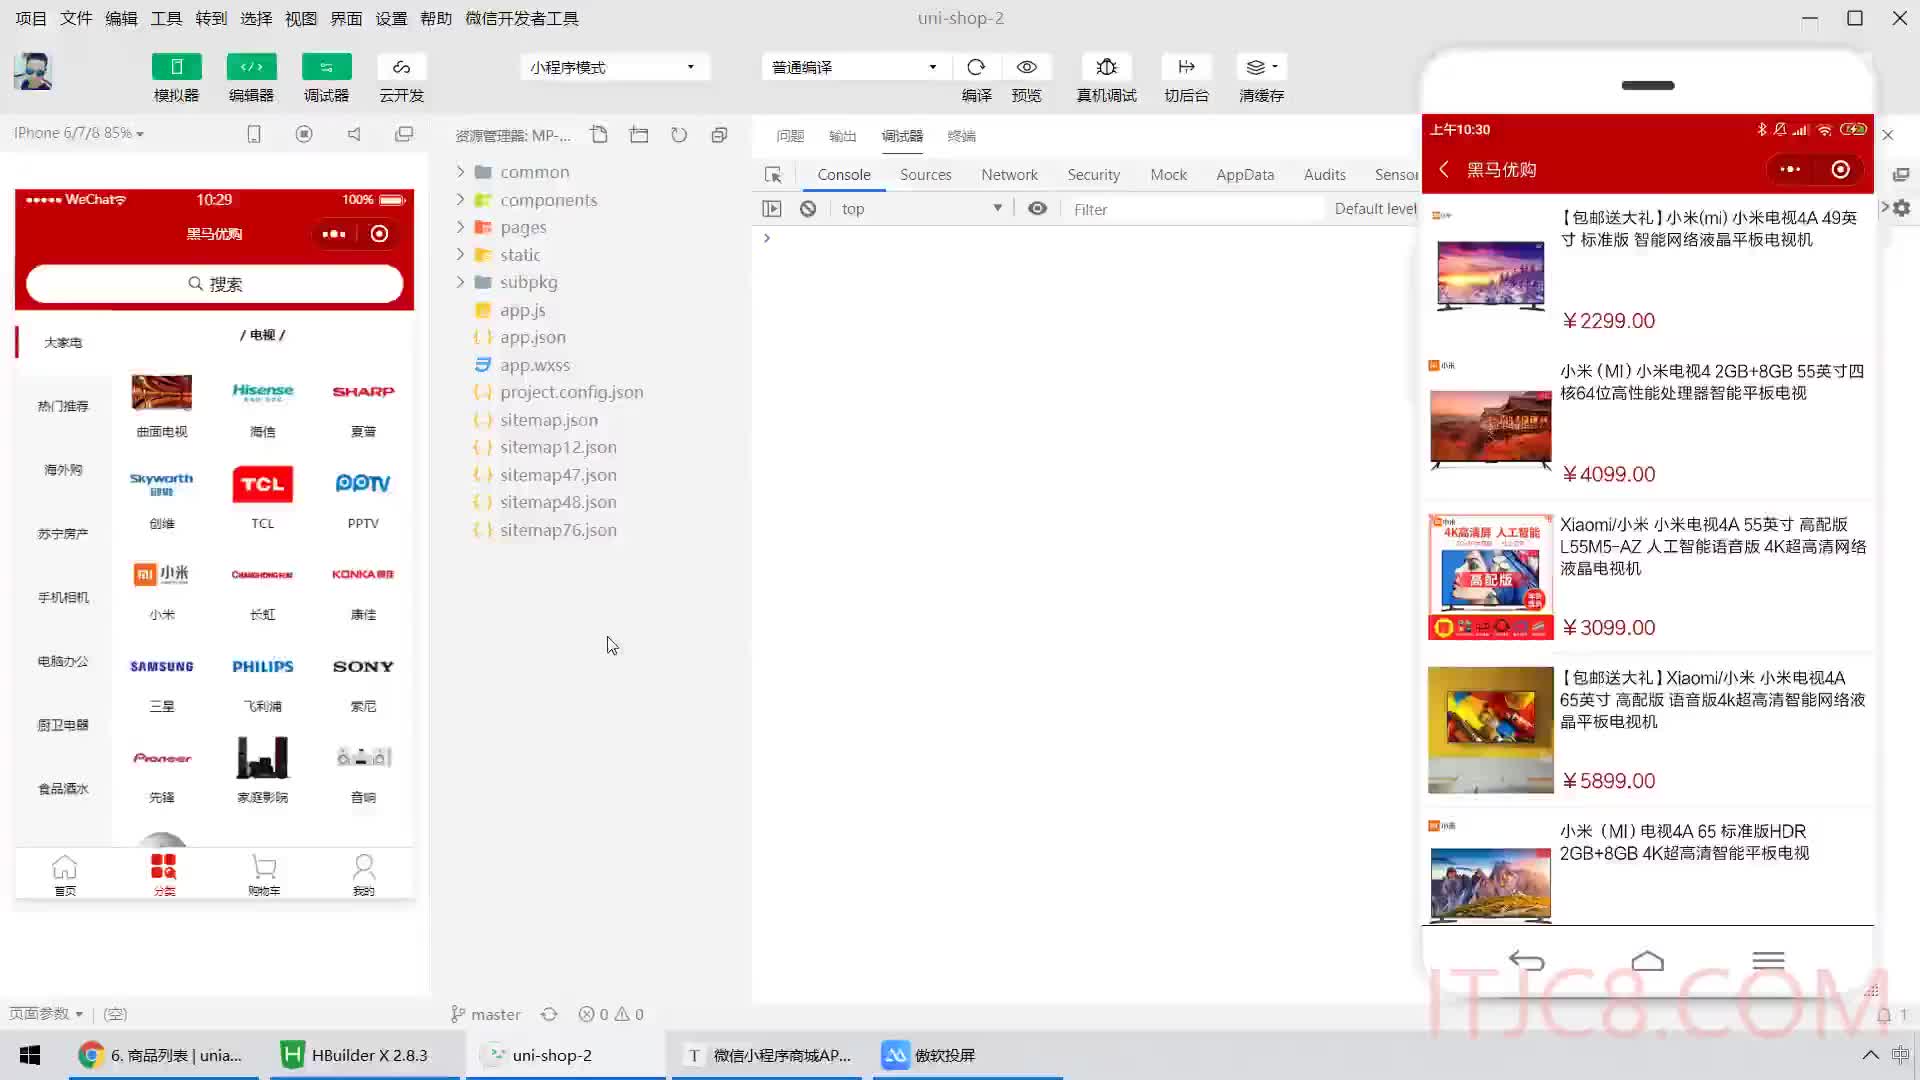Switch to the 问题 problems tab
1920x1080 pixels.
790,136
